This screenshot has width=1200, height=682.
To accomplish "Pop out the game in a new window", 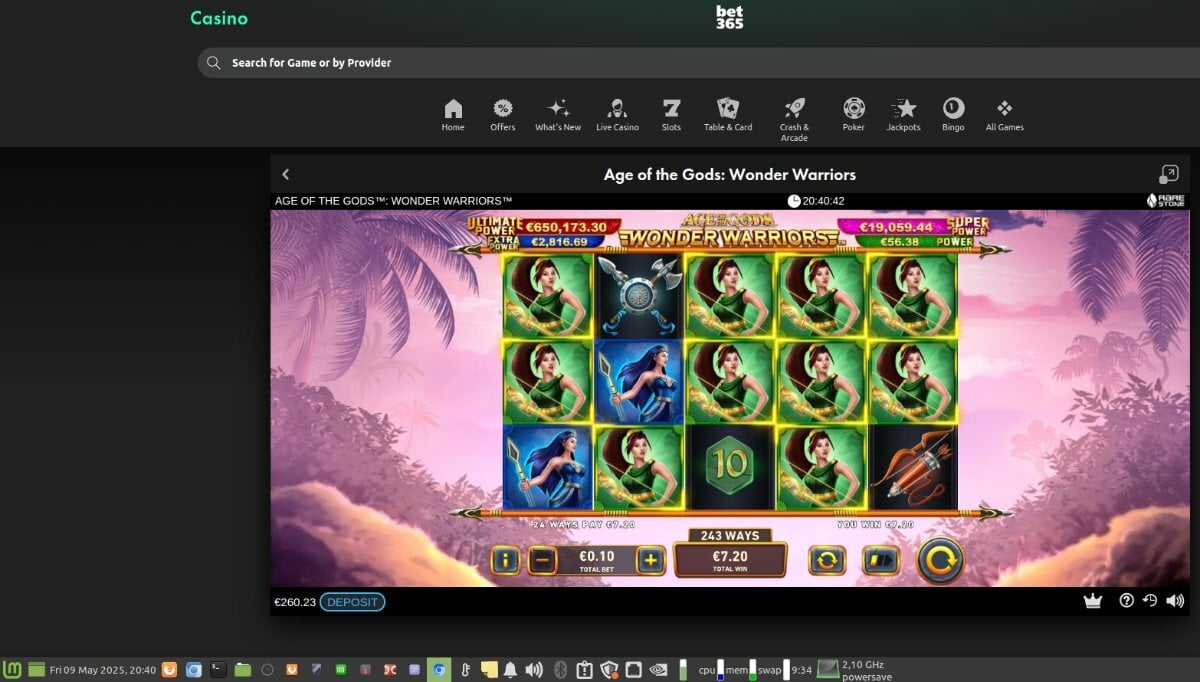I will pyautogui.click(x=1168, y=174).
